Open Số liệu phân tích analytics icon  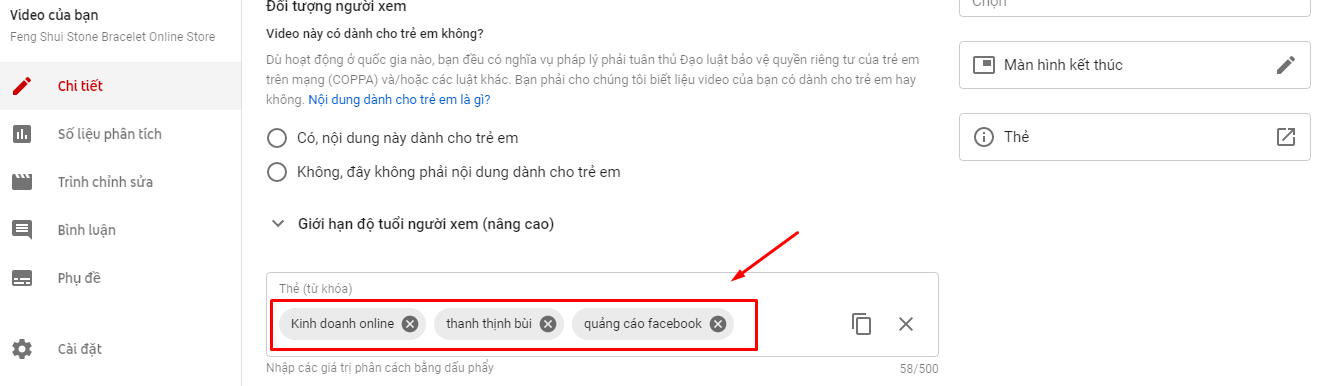tap(22, 134)
